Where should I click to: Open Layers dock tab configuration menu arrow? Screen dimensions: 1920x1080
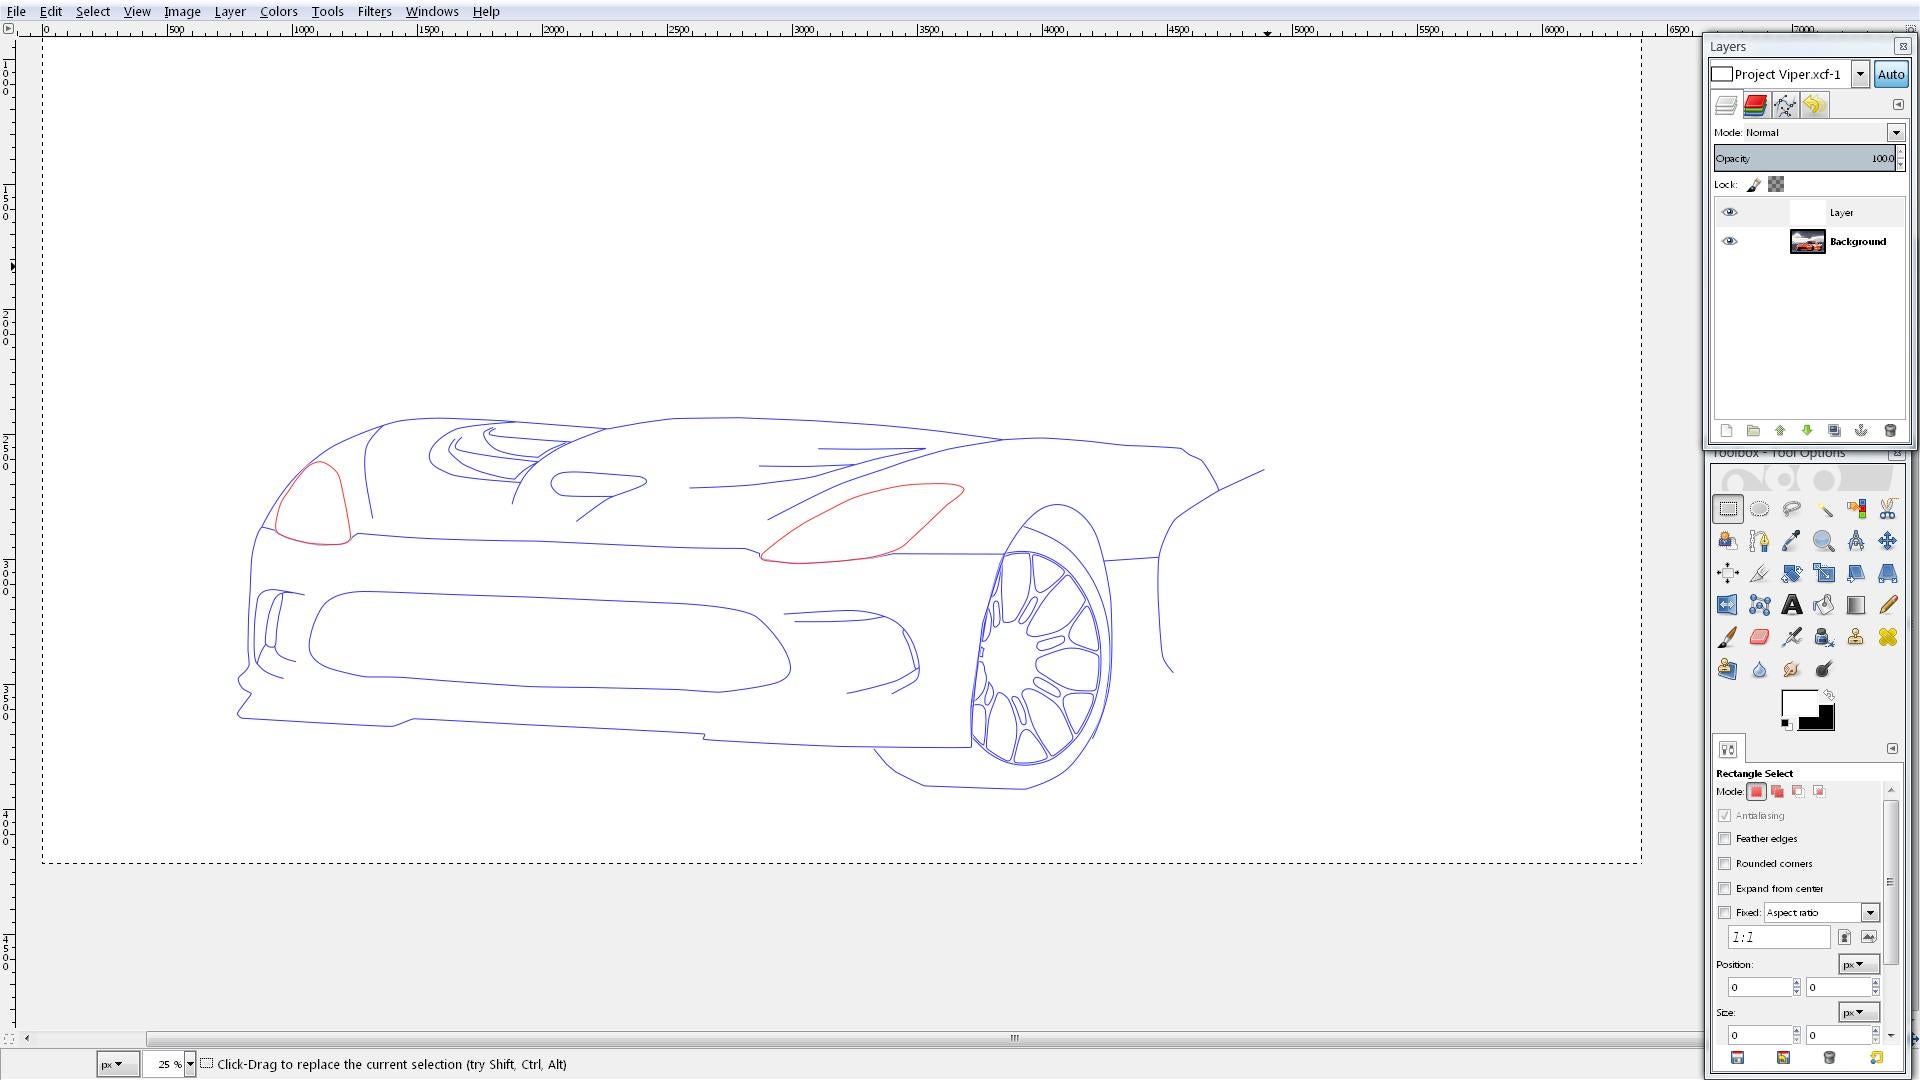click(1898, 105)
